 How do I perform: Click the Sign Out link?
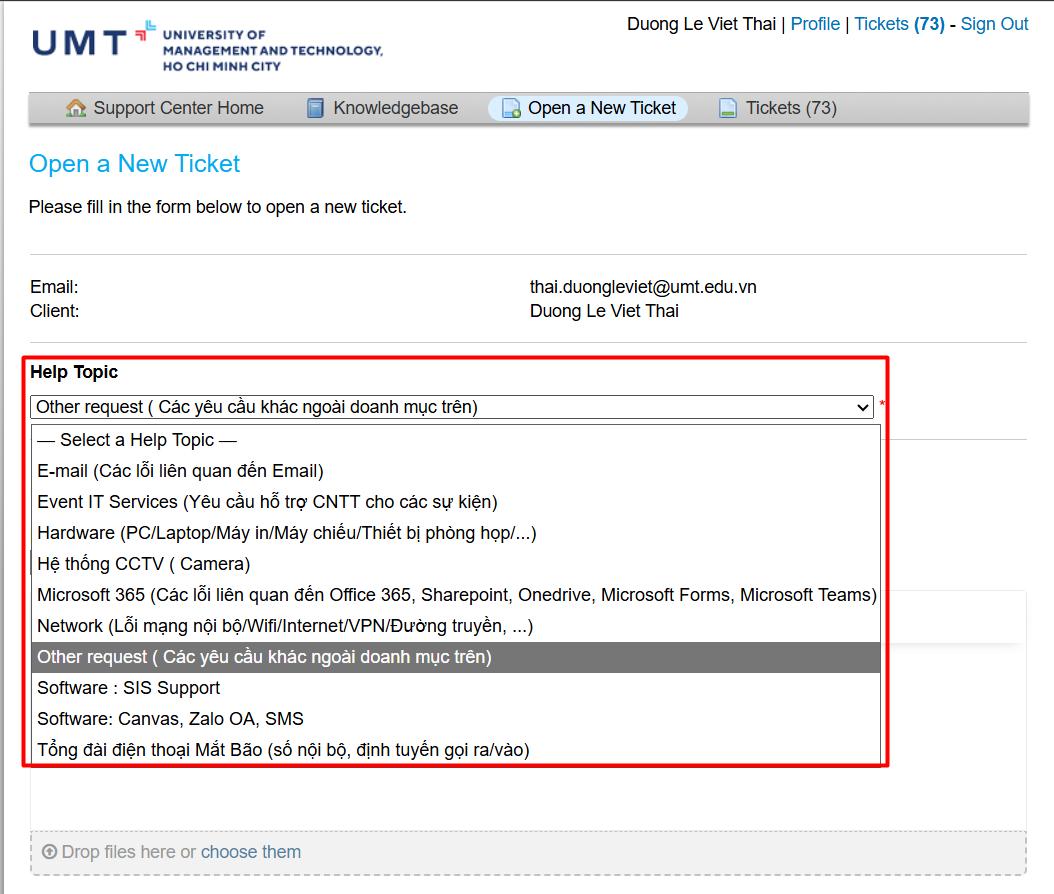(x=994, y=24)
